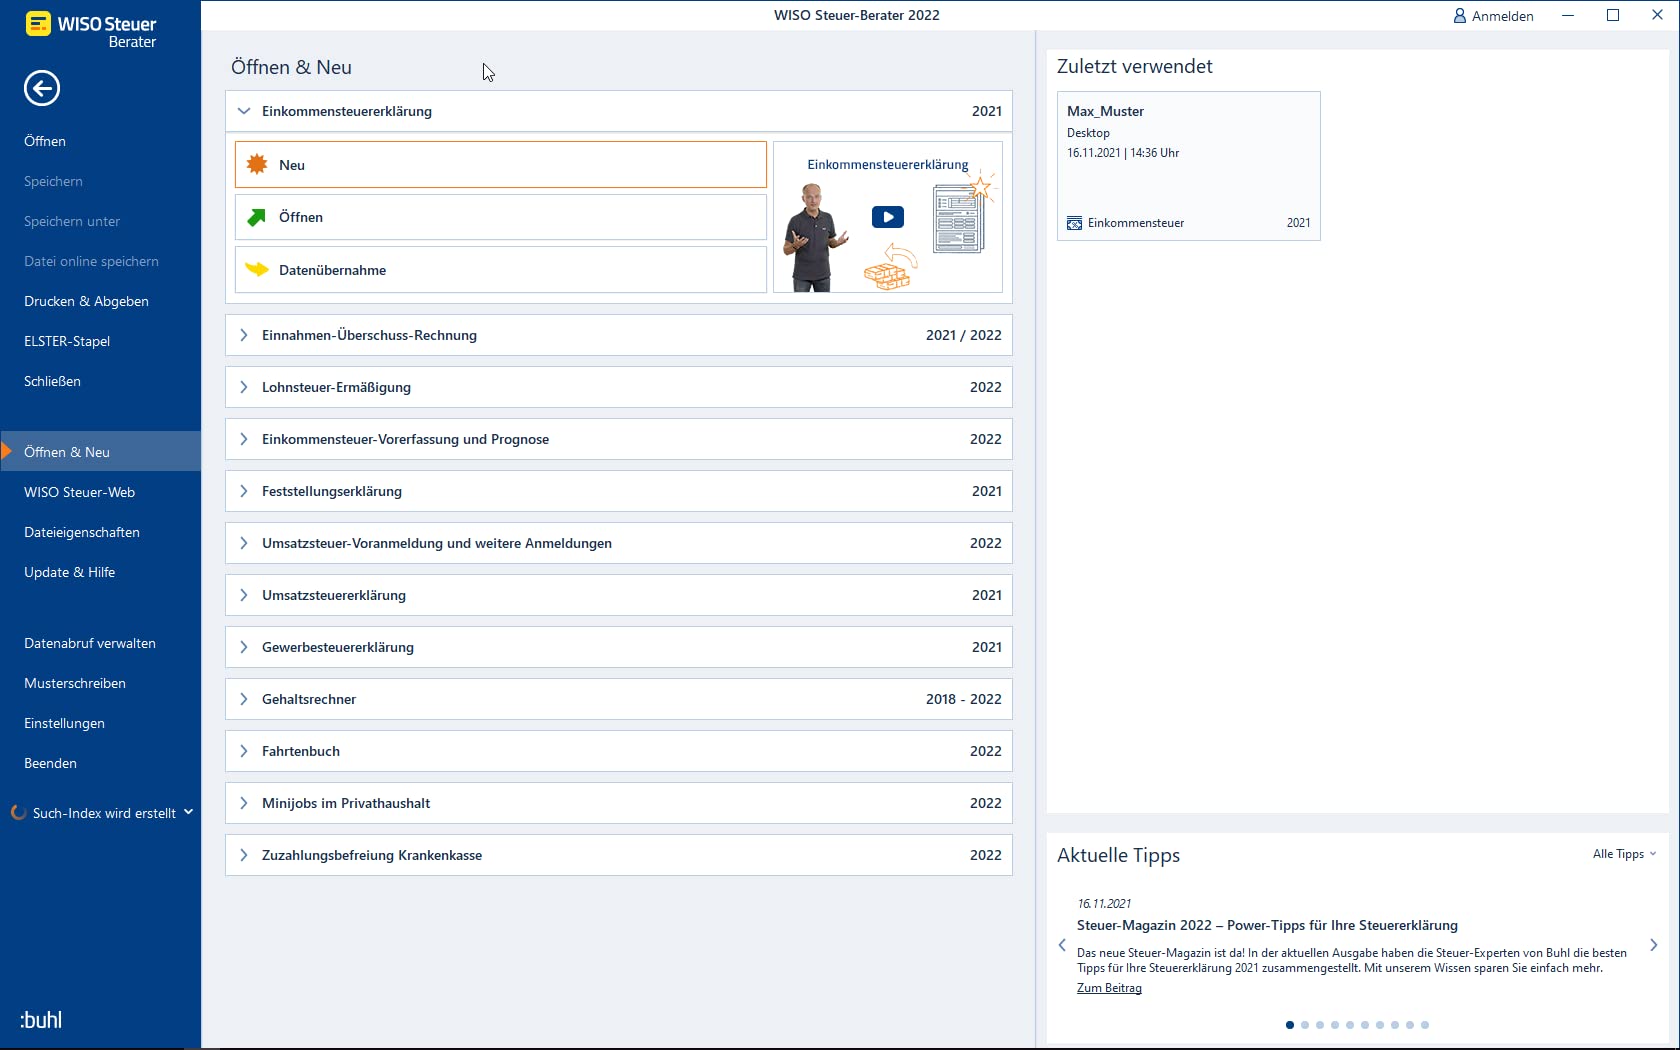
Task: Expand Einkommensteuer-Vorerfassung und Prognose
Action: [x=244, y=439]
